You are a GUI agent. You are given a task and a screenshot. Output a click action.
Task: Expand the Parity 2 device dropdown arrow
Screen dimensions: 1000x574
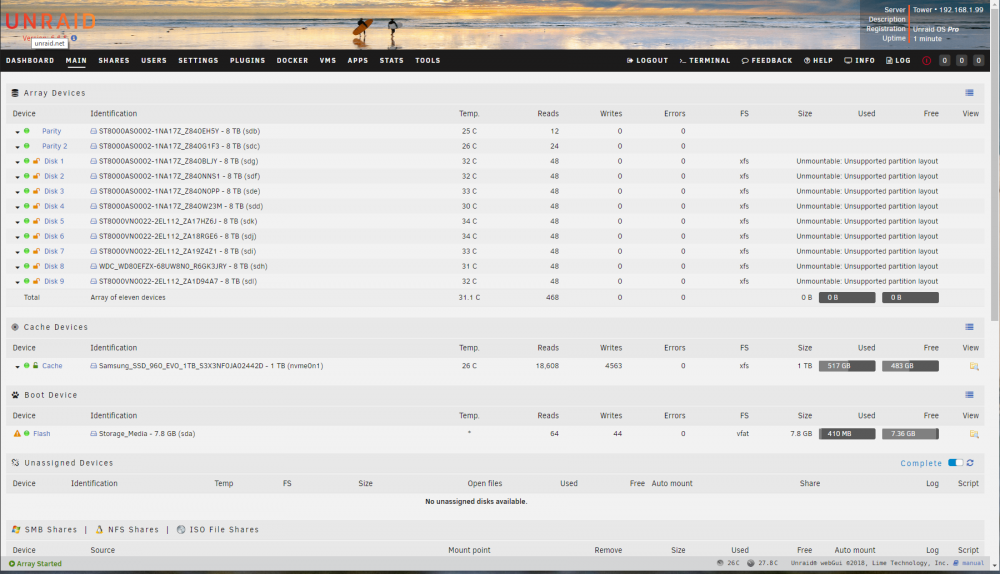(x=17, y=147)
